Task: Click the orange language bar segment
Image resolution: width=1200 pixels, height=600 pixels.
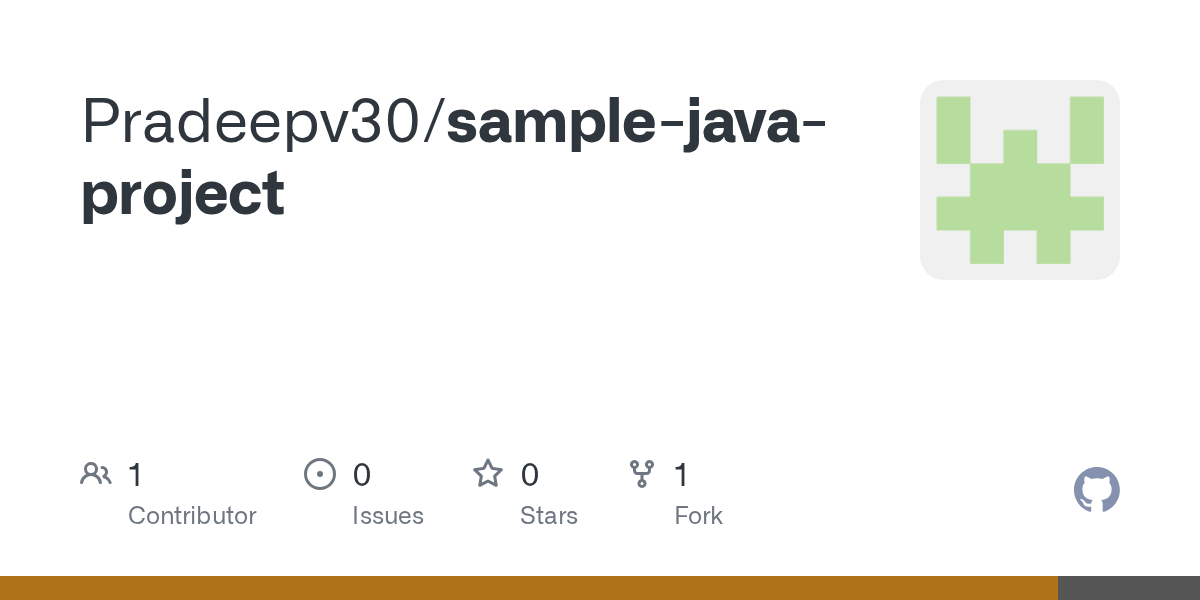Action: pyautogui.click(x=529, y=588)
